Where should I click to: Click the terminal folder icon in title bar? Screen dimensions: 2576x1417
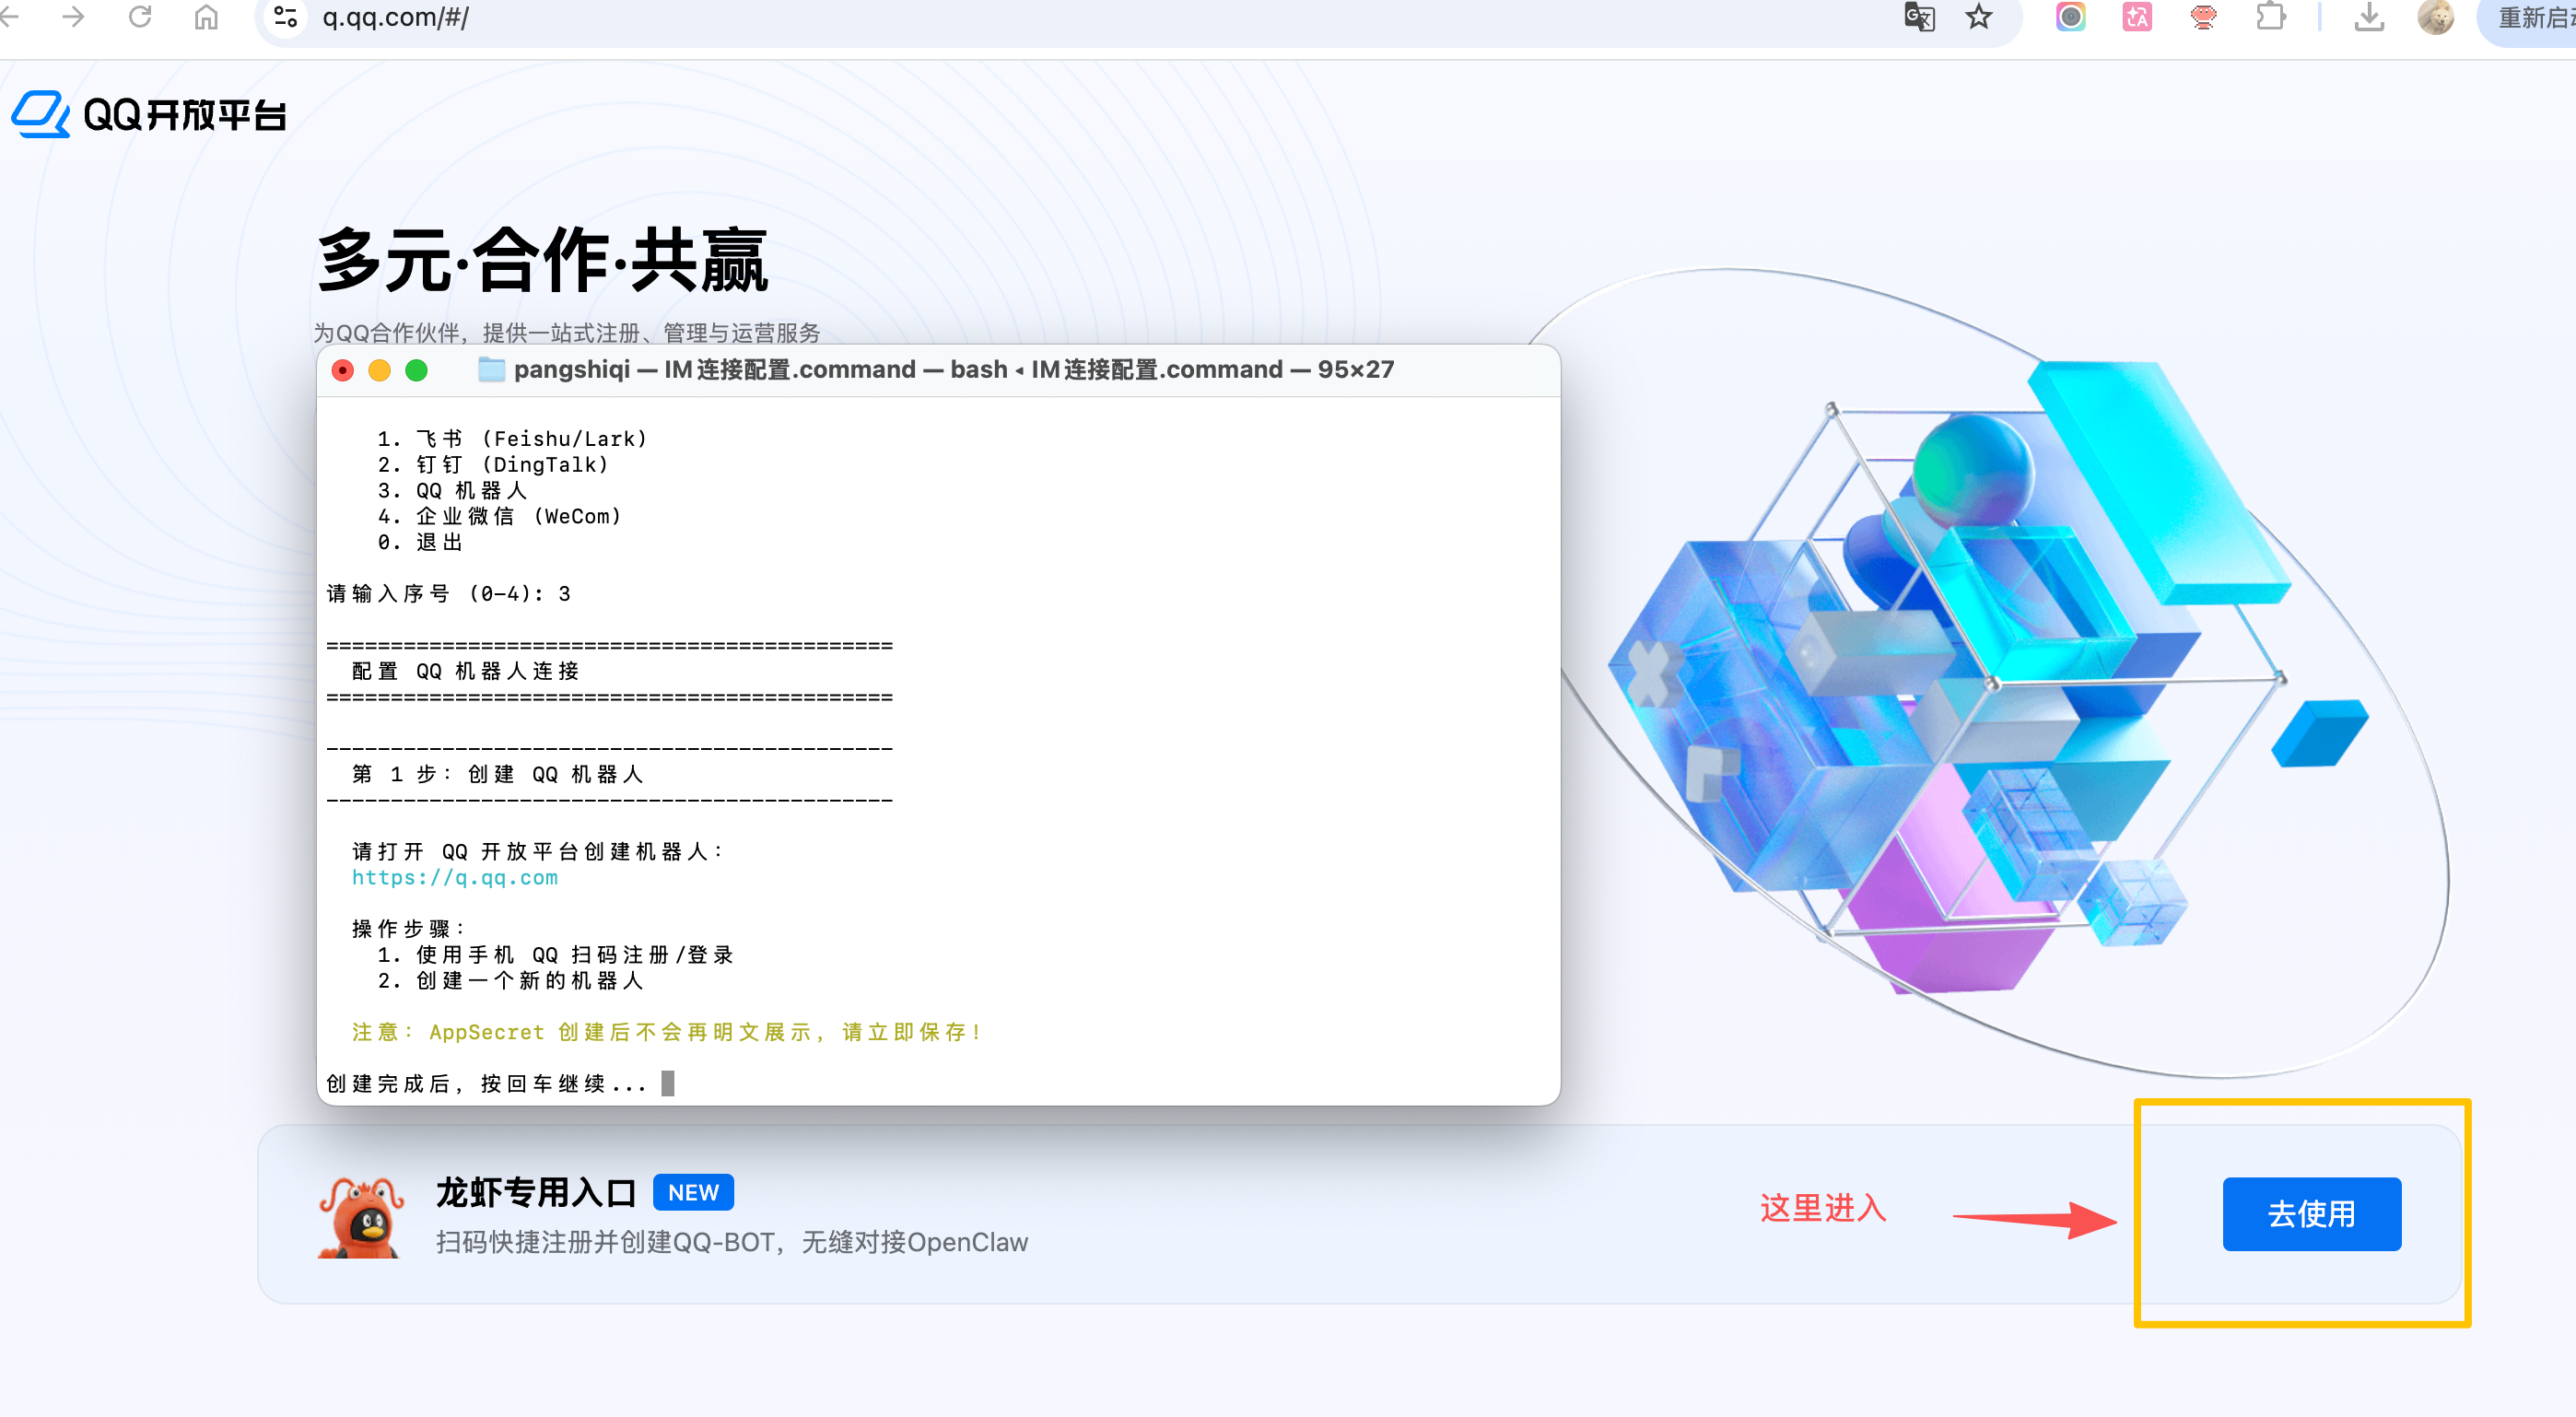[491, 369]
